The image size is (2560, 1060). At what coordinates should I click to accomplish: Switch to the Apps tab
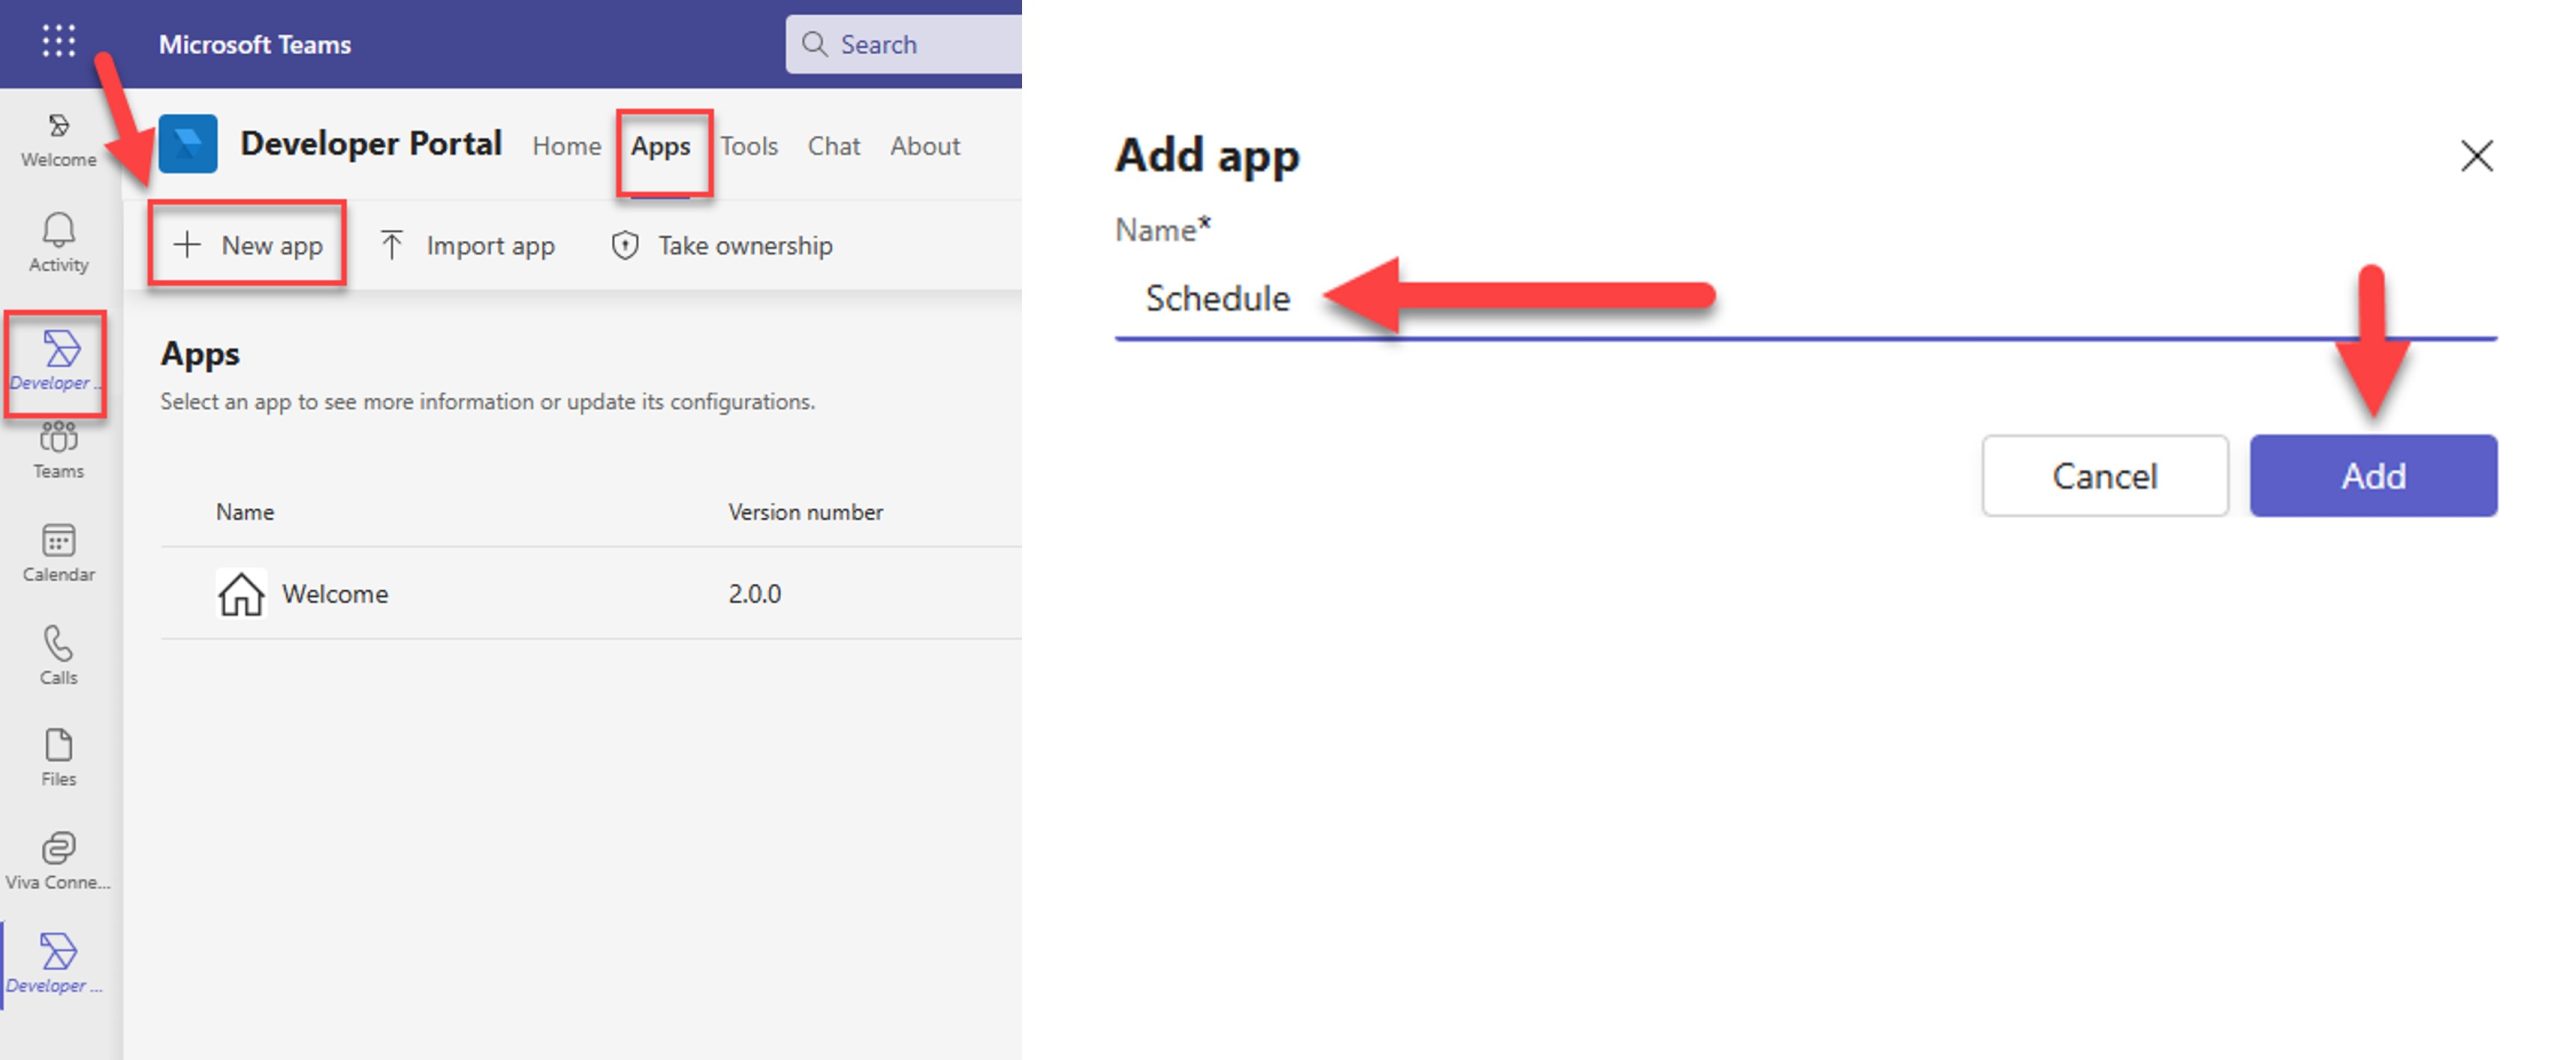(660, 146)
